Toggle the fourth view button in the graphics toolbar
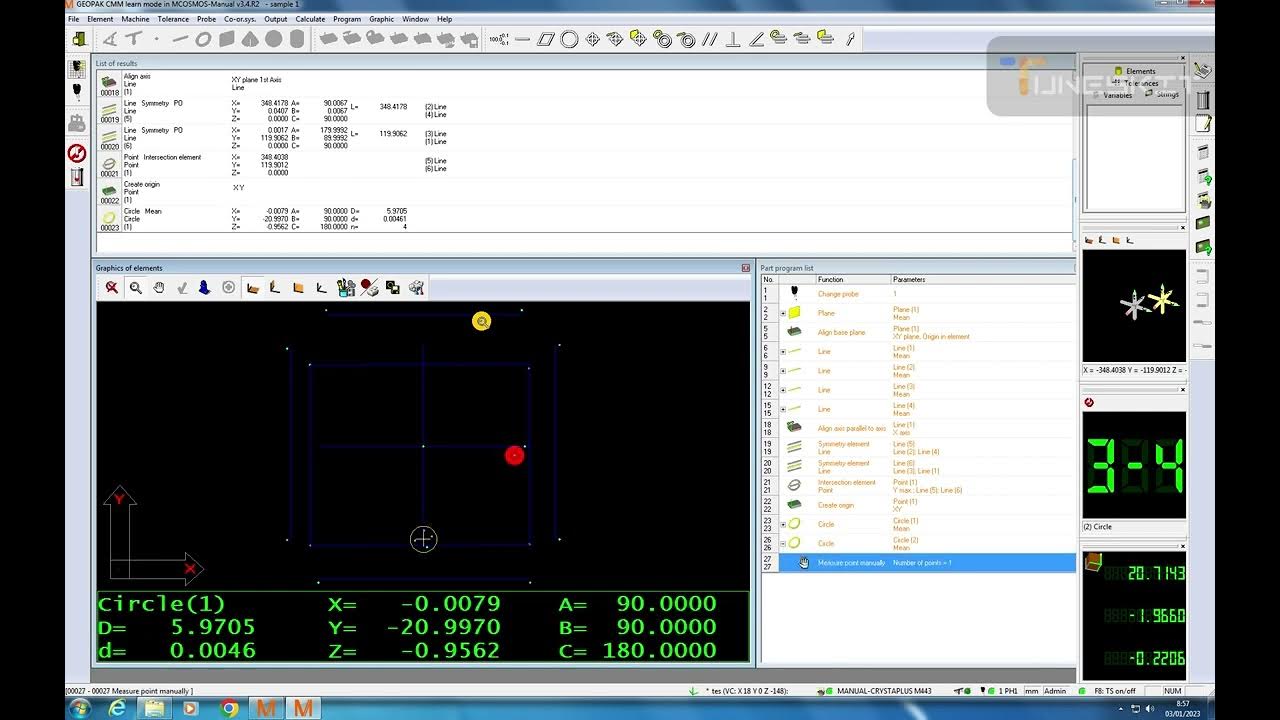The width and height of the screenshot is (1280, 720). (321, 288)
